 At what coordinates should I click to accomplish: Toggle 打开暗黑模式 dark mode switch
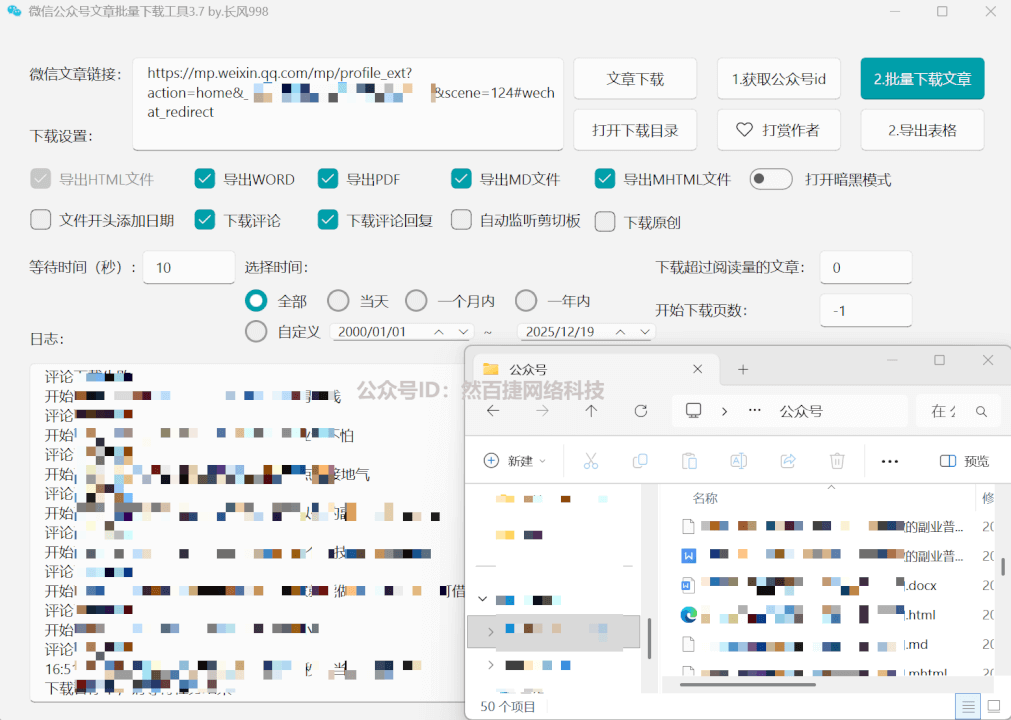pyautogui.click(x=769, y=178)
